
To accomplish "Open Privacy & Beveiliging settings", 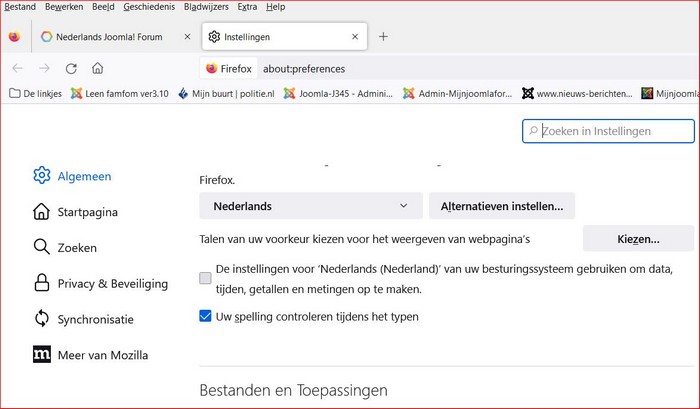I will [100, 283].
